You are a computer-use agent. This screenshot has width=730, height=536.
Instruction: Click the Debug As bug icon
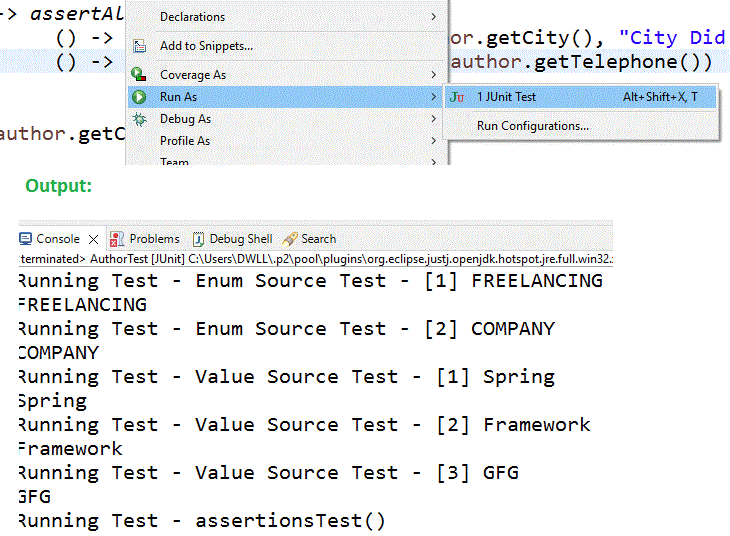[139, 119]
